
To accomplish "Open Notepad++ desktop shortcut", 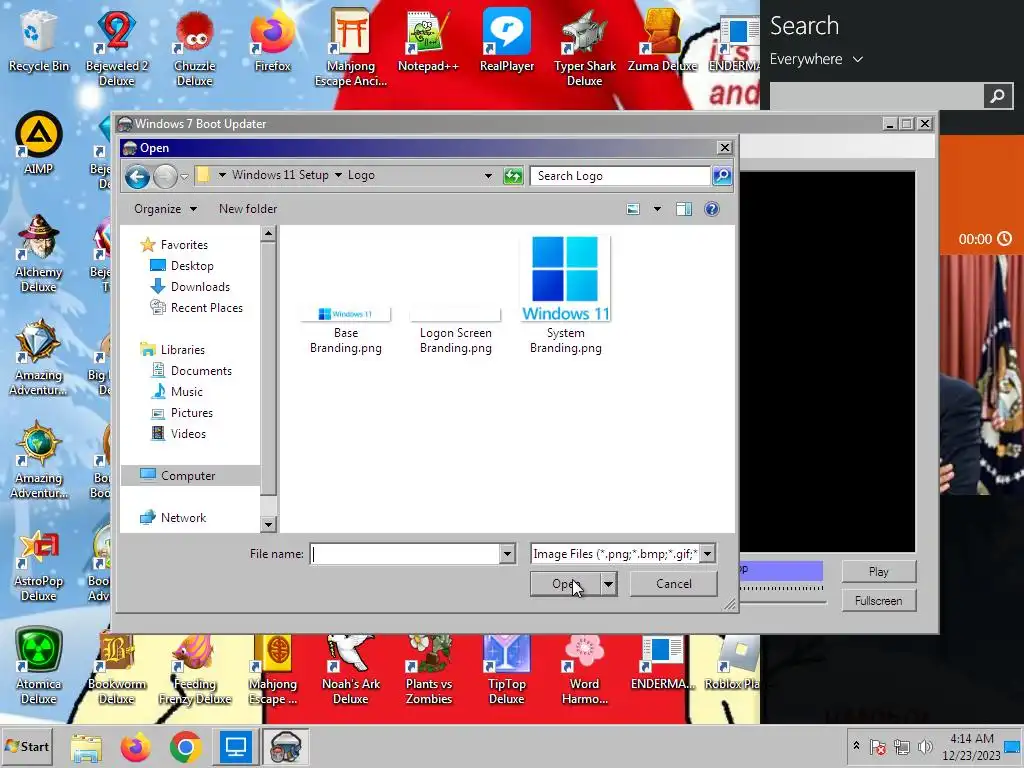I will (428, 40).
